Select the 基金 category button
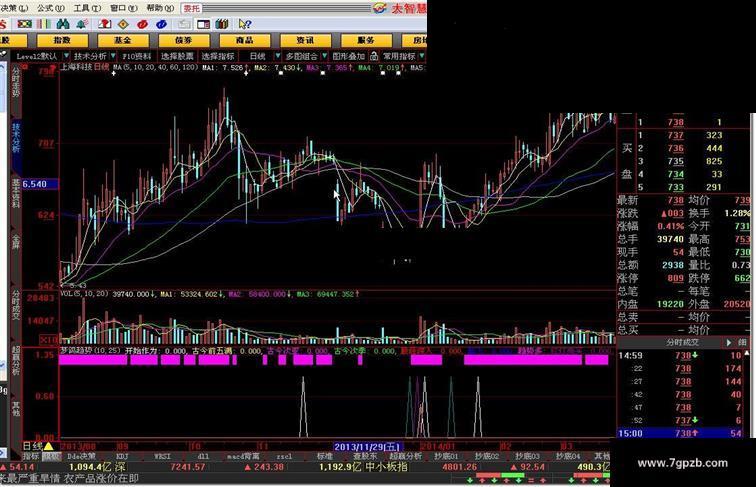Image resolution: width=756 pixels, height=487 pixels. 123,41
